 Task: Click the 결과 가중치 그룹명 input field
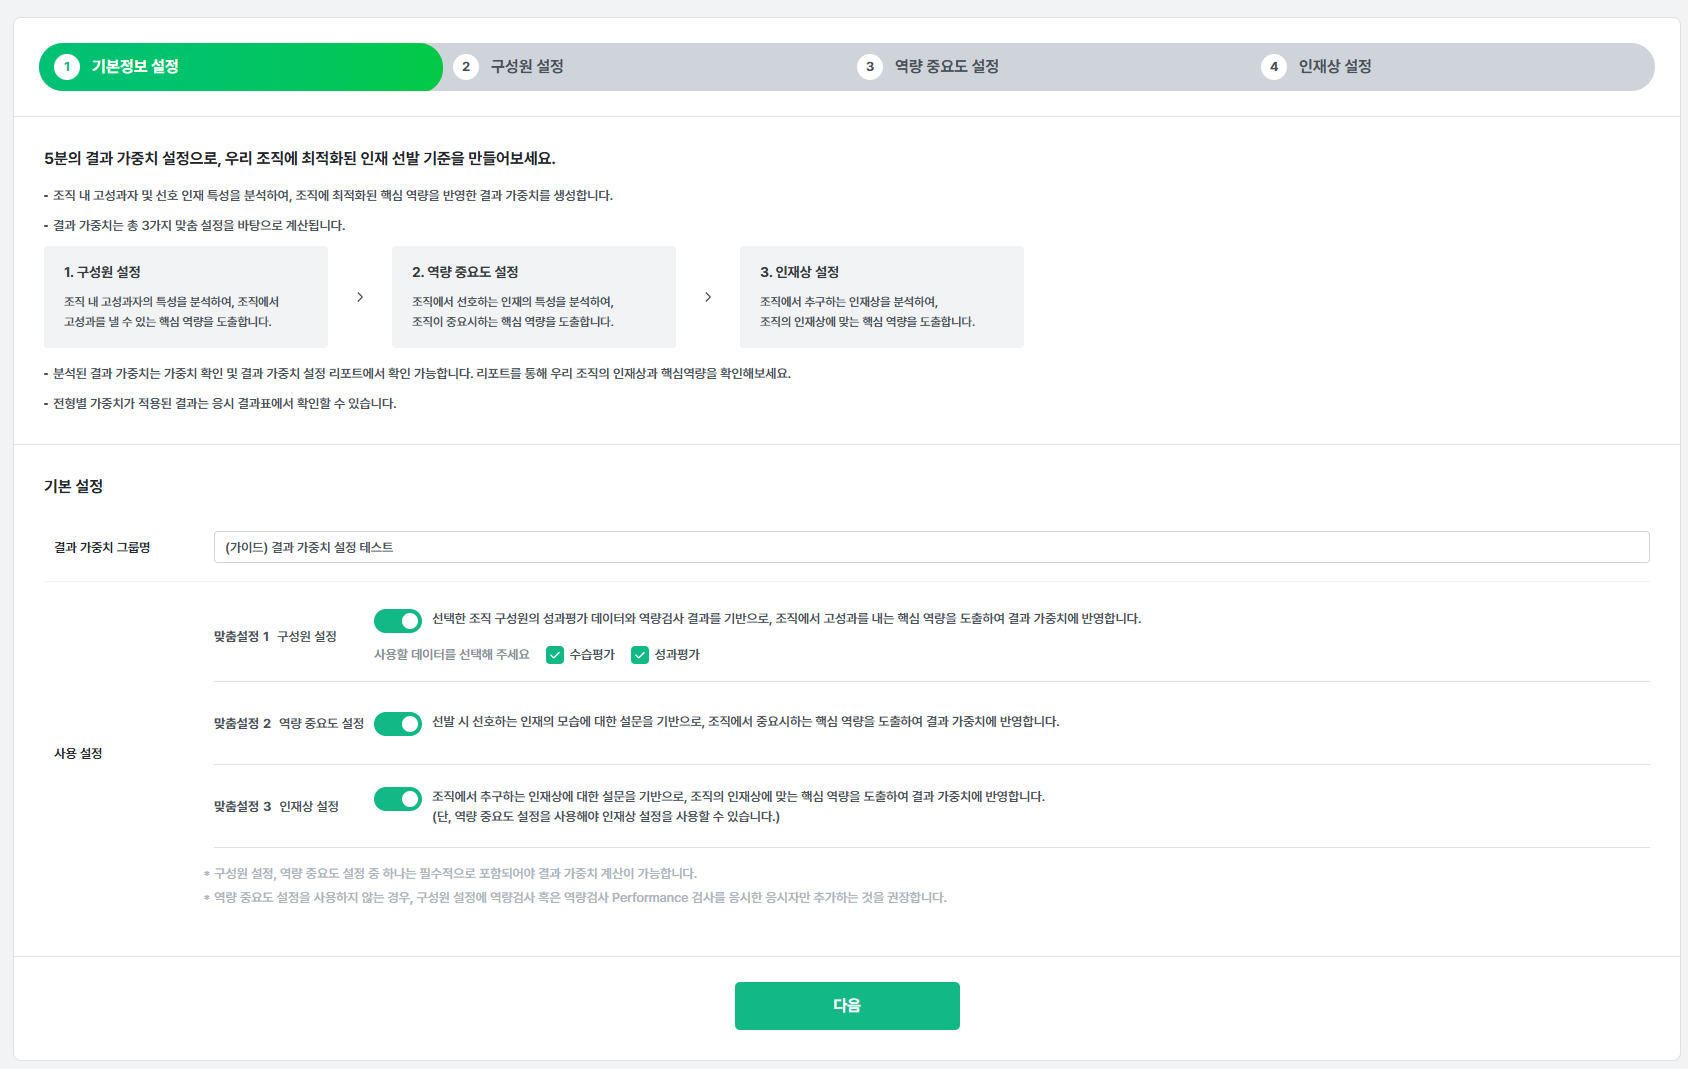pyautogui.click(x=930, y=547)
